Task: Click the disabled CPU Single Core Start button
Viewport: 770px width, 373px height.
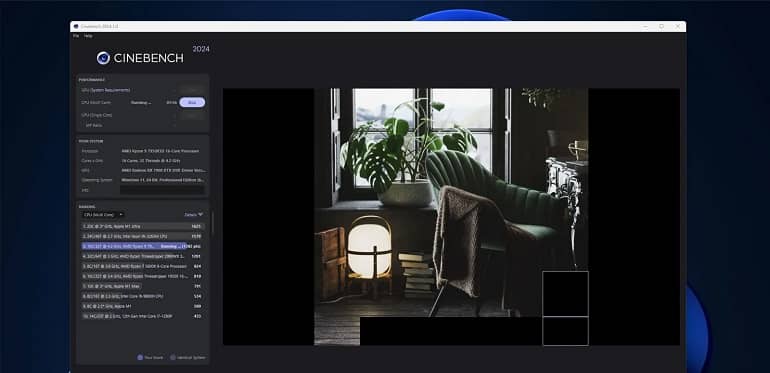Action: [192, 115]
